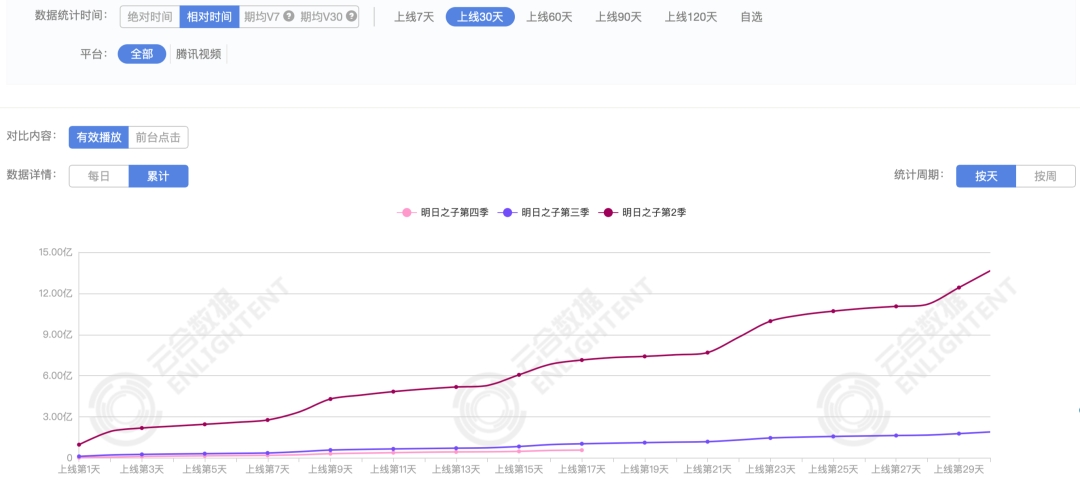Viewport: 1080px width, 481px height.
Task: Switch comparison to 有效播放
Action: point(98,137)
